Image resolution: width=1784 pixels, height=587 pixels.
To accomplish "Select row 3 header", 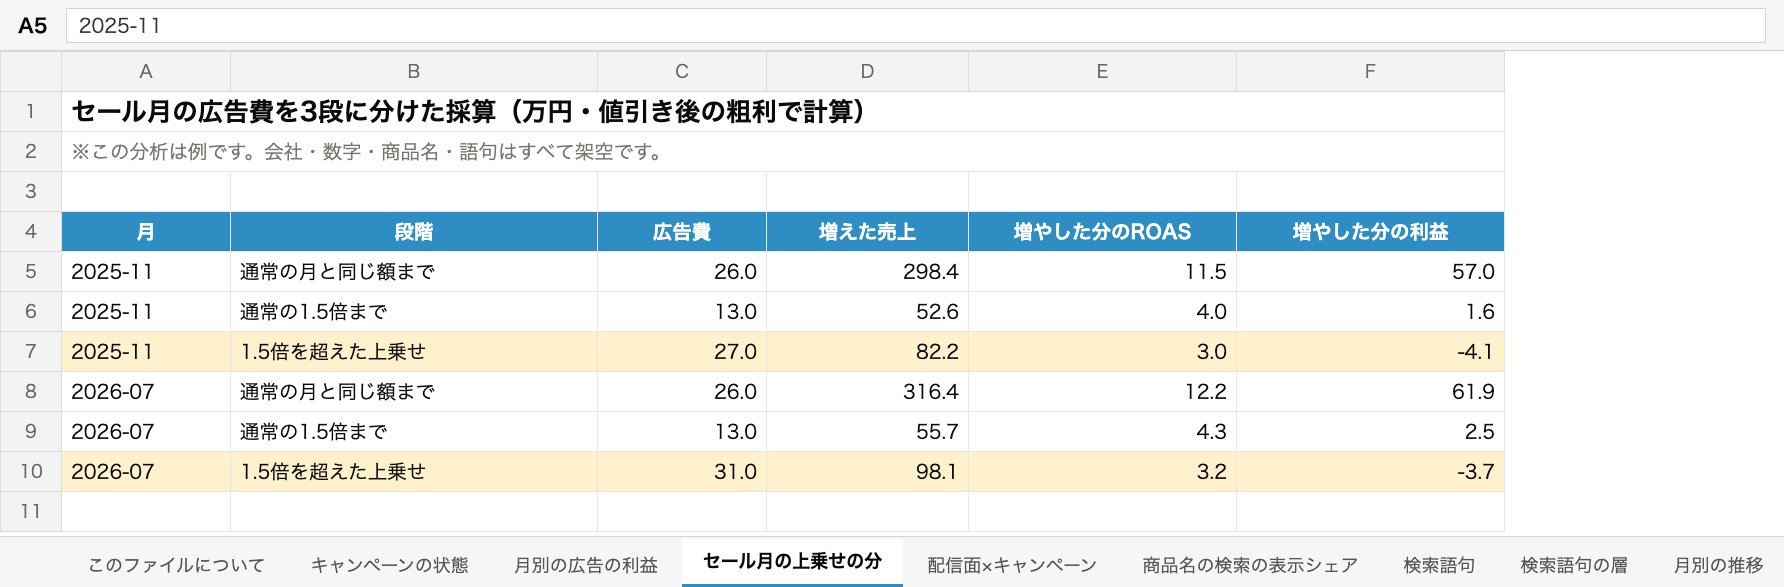I will coord(31,192).
